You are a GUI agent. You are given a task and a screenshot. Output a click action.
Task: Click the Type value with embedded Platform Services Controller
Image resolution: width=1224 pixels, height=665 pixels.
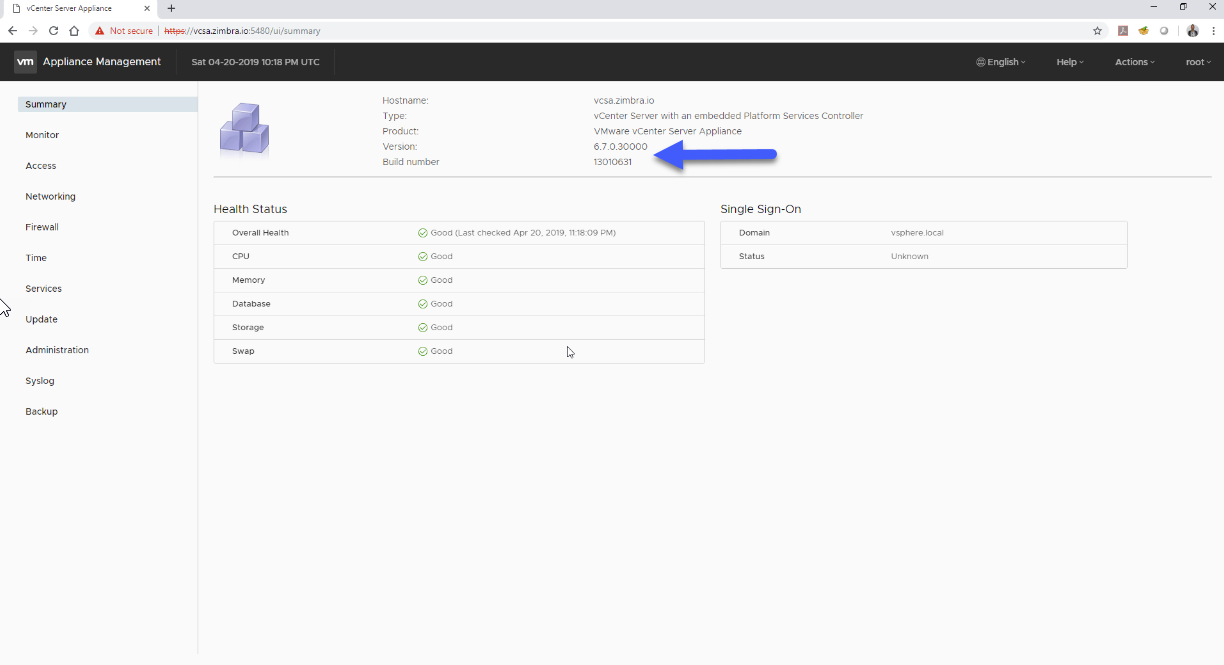[x=728, y=116]
